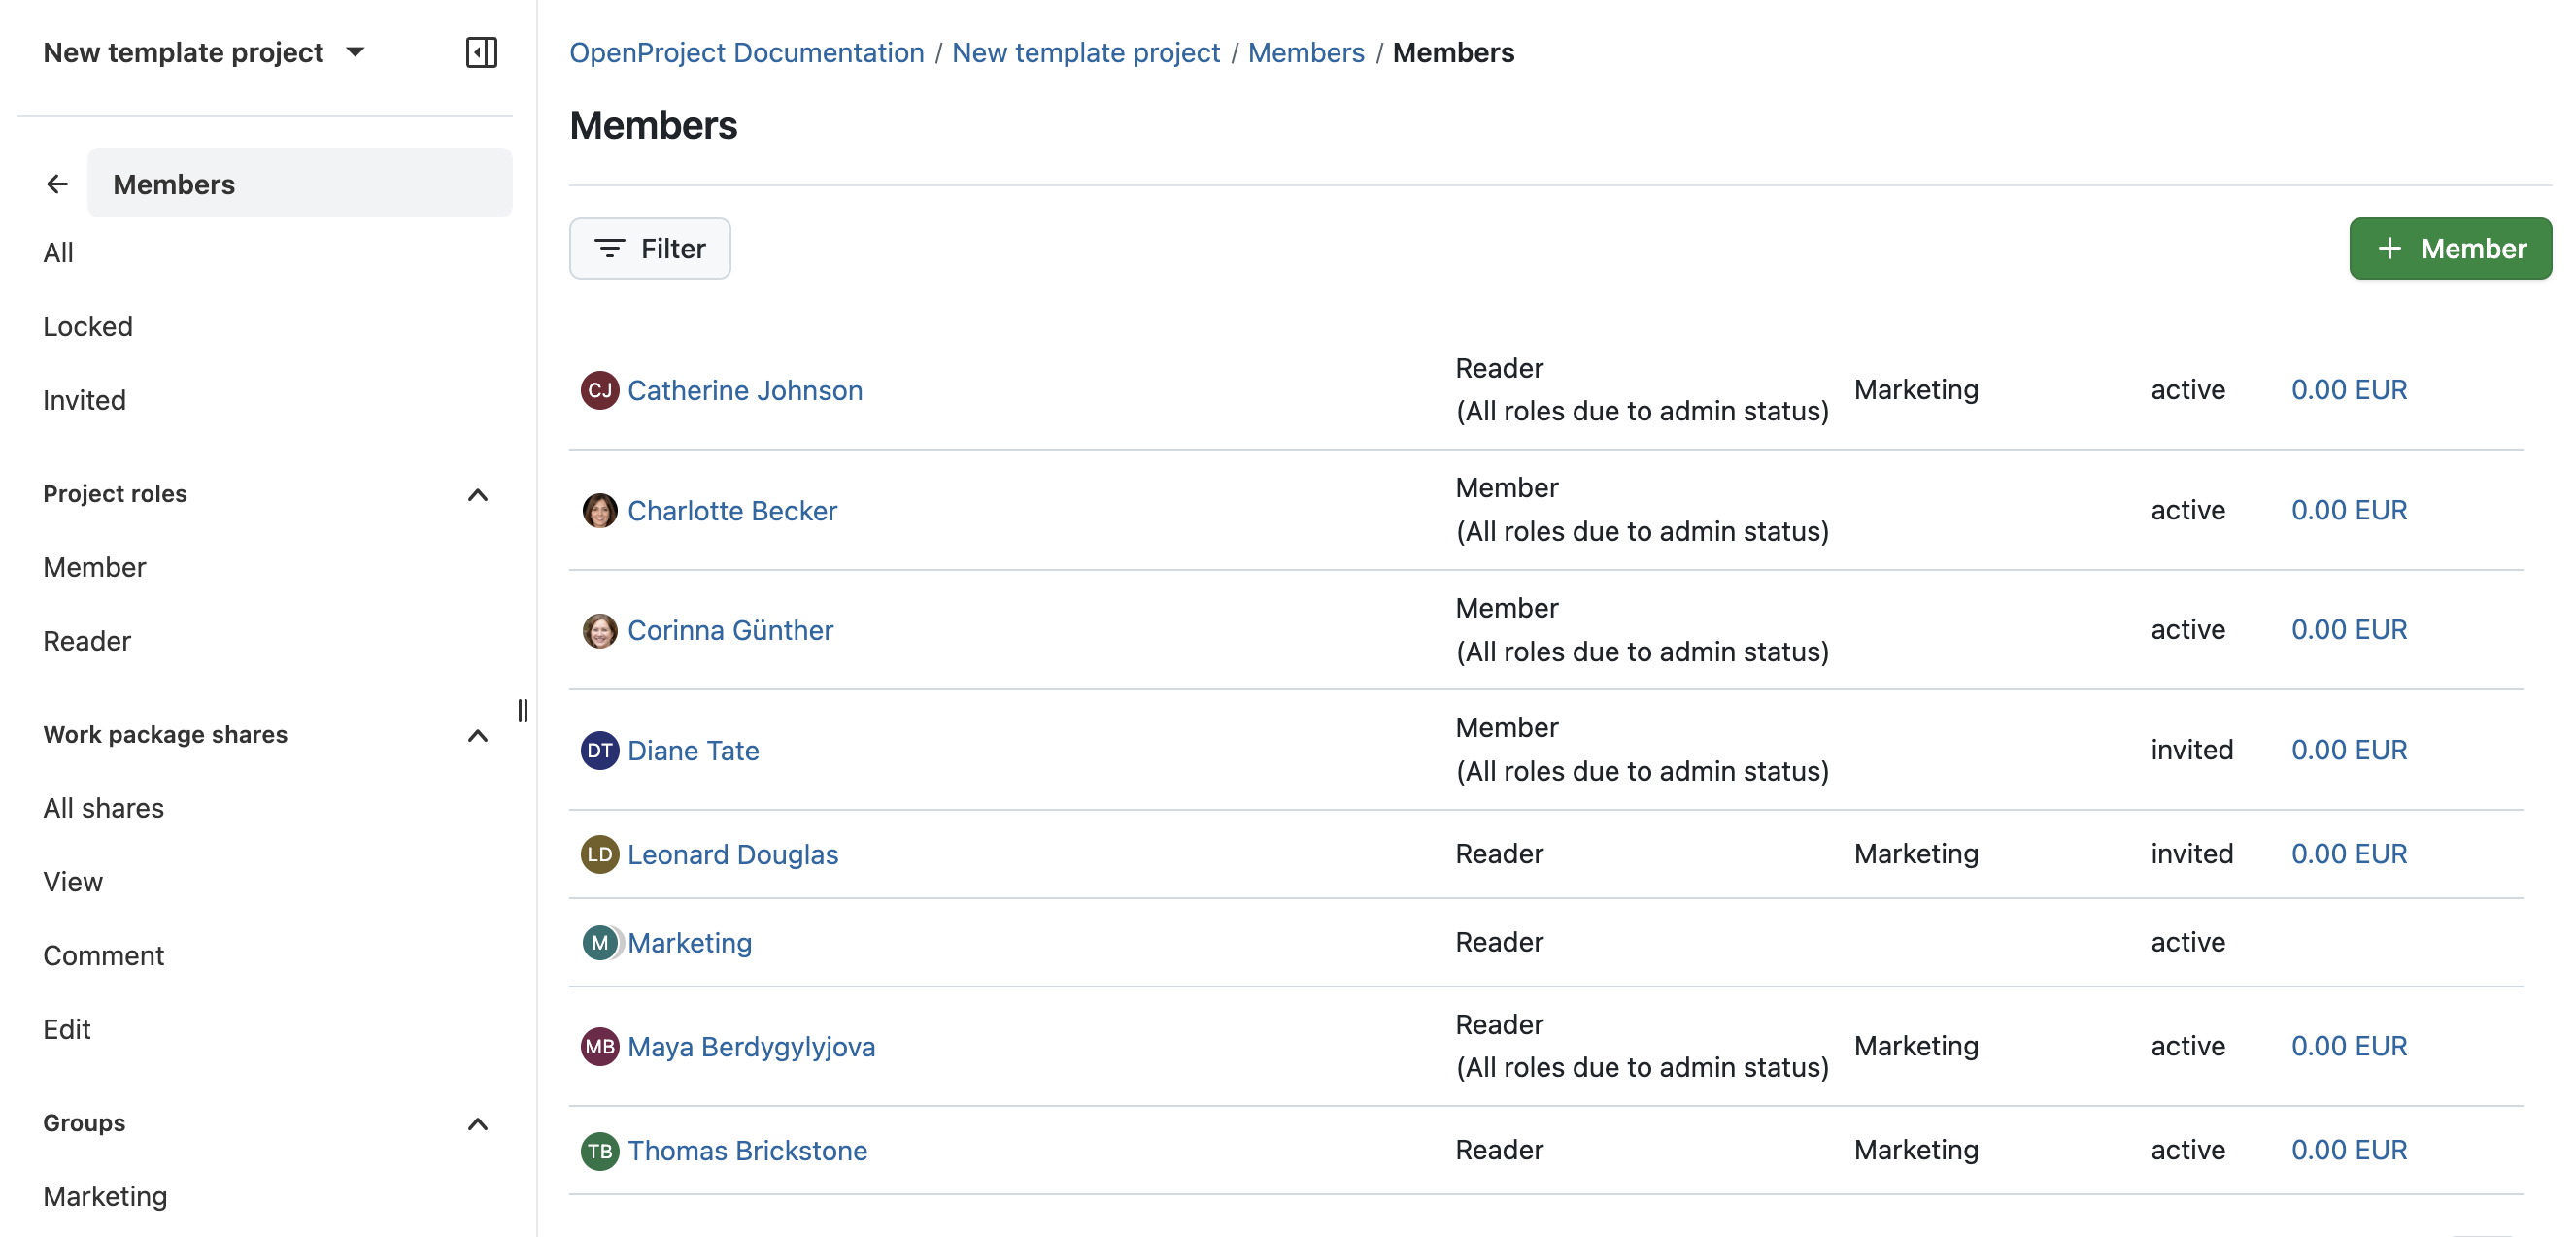Click the back arrow above Members menu

pyautogui.click(x=56, y=183)
